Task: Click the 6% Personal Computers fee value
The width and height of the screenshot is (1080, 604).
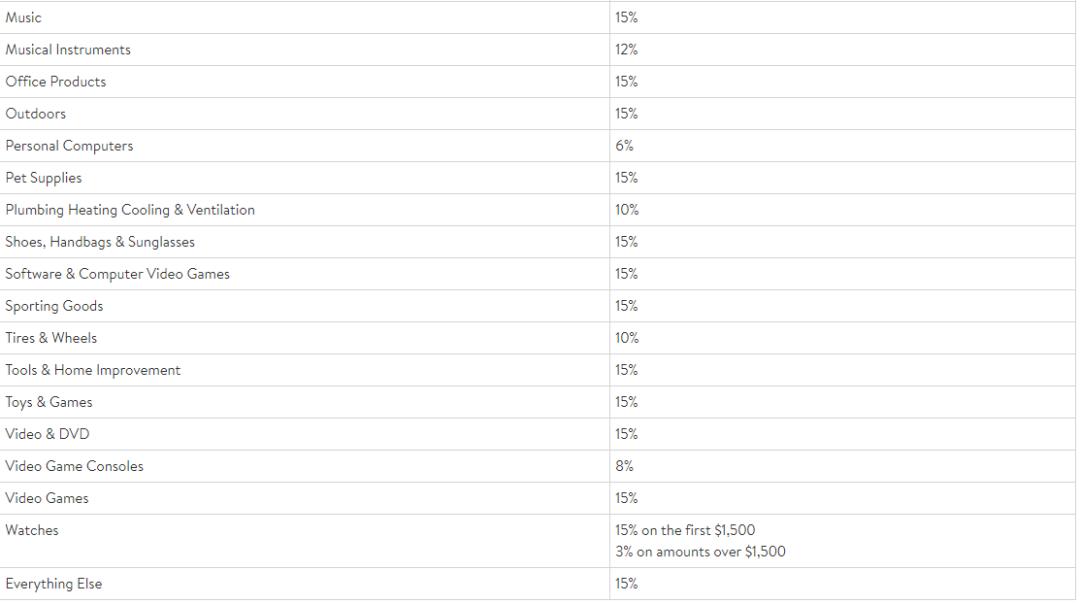Action: [x=624, y=146]
